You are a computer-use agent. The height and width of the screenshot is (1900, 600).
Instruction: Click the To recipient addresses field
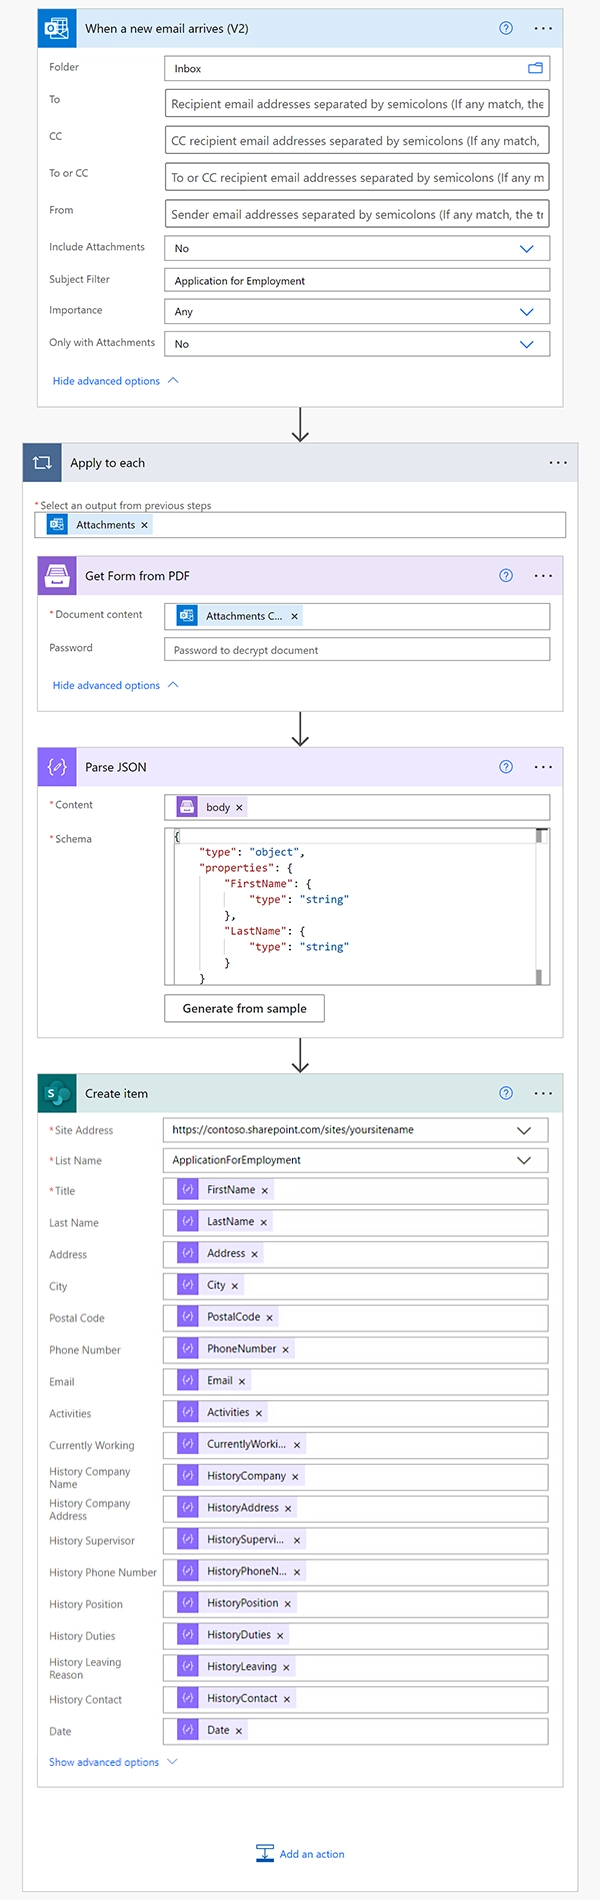(x=357, y=104)
